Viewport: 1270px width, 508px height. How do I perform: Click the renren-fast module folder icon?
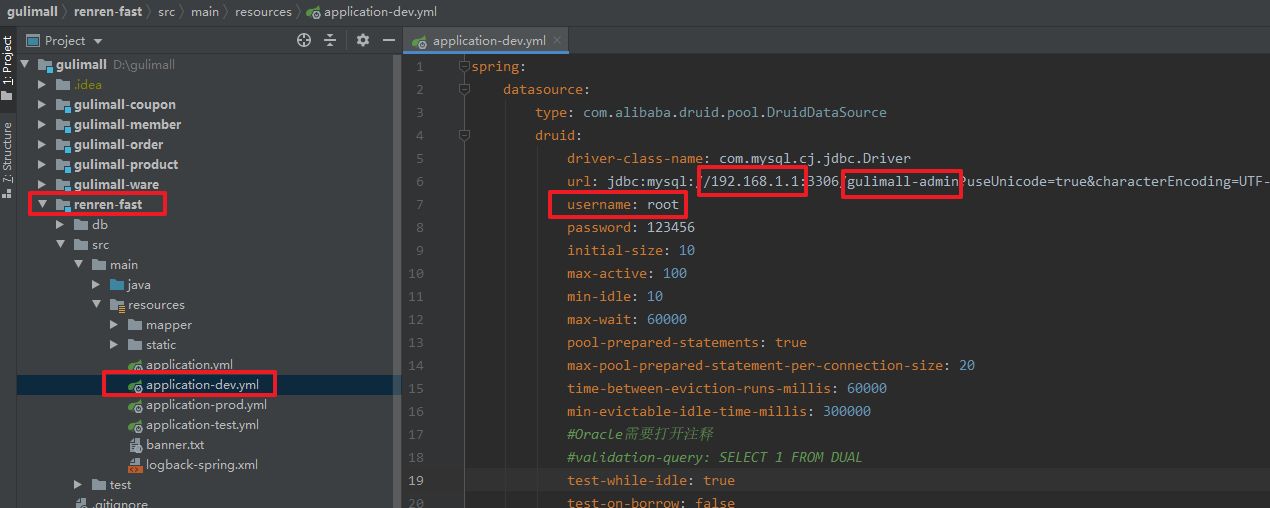point(63,204)
